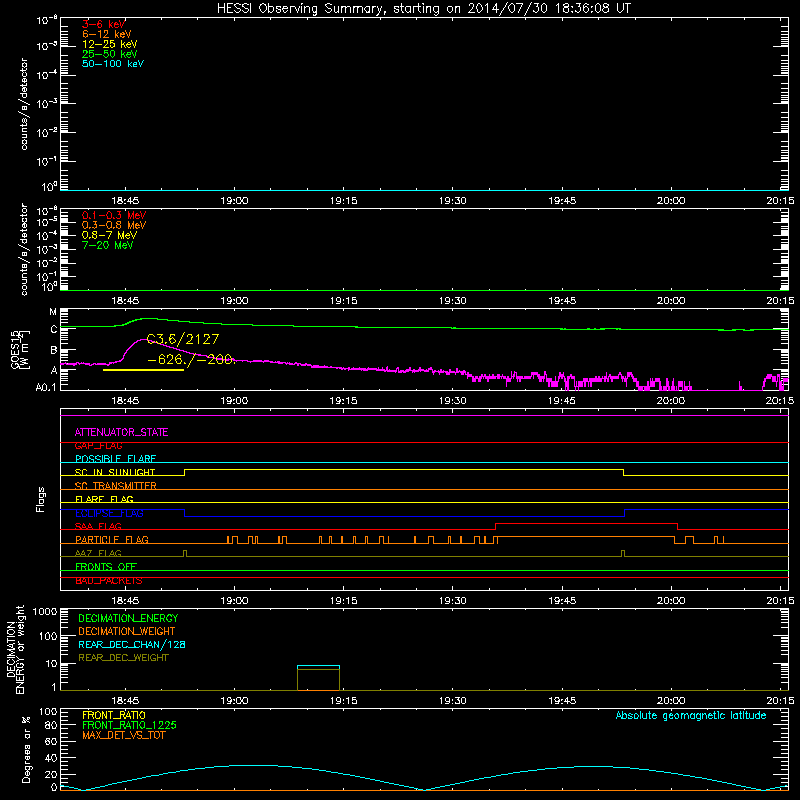Image resolution: width=800 pixels, height=800 pixels.
Task: Click the raised red SAA flag segment
Action: [587, 523]
